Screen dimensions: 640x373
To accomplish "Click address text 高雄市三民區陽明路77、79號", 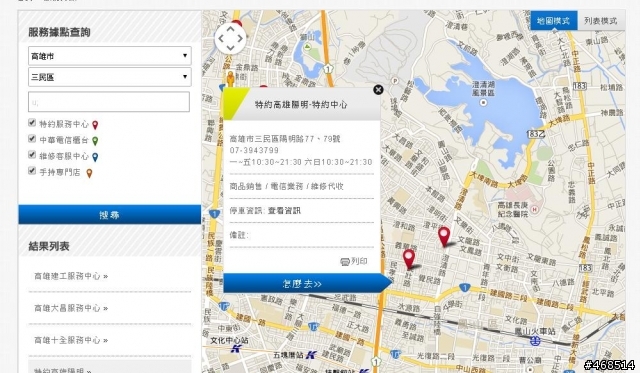I will point(285,139).
